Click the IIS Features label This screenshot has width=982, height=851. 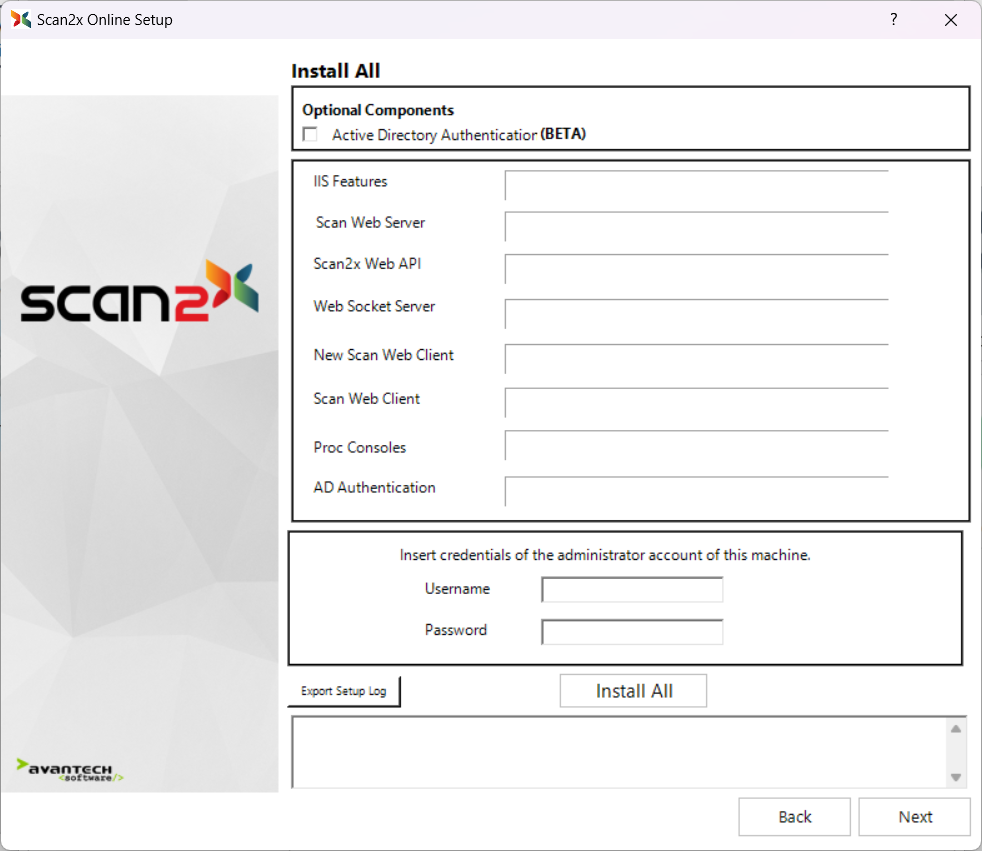(x=350, y=182)
